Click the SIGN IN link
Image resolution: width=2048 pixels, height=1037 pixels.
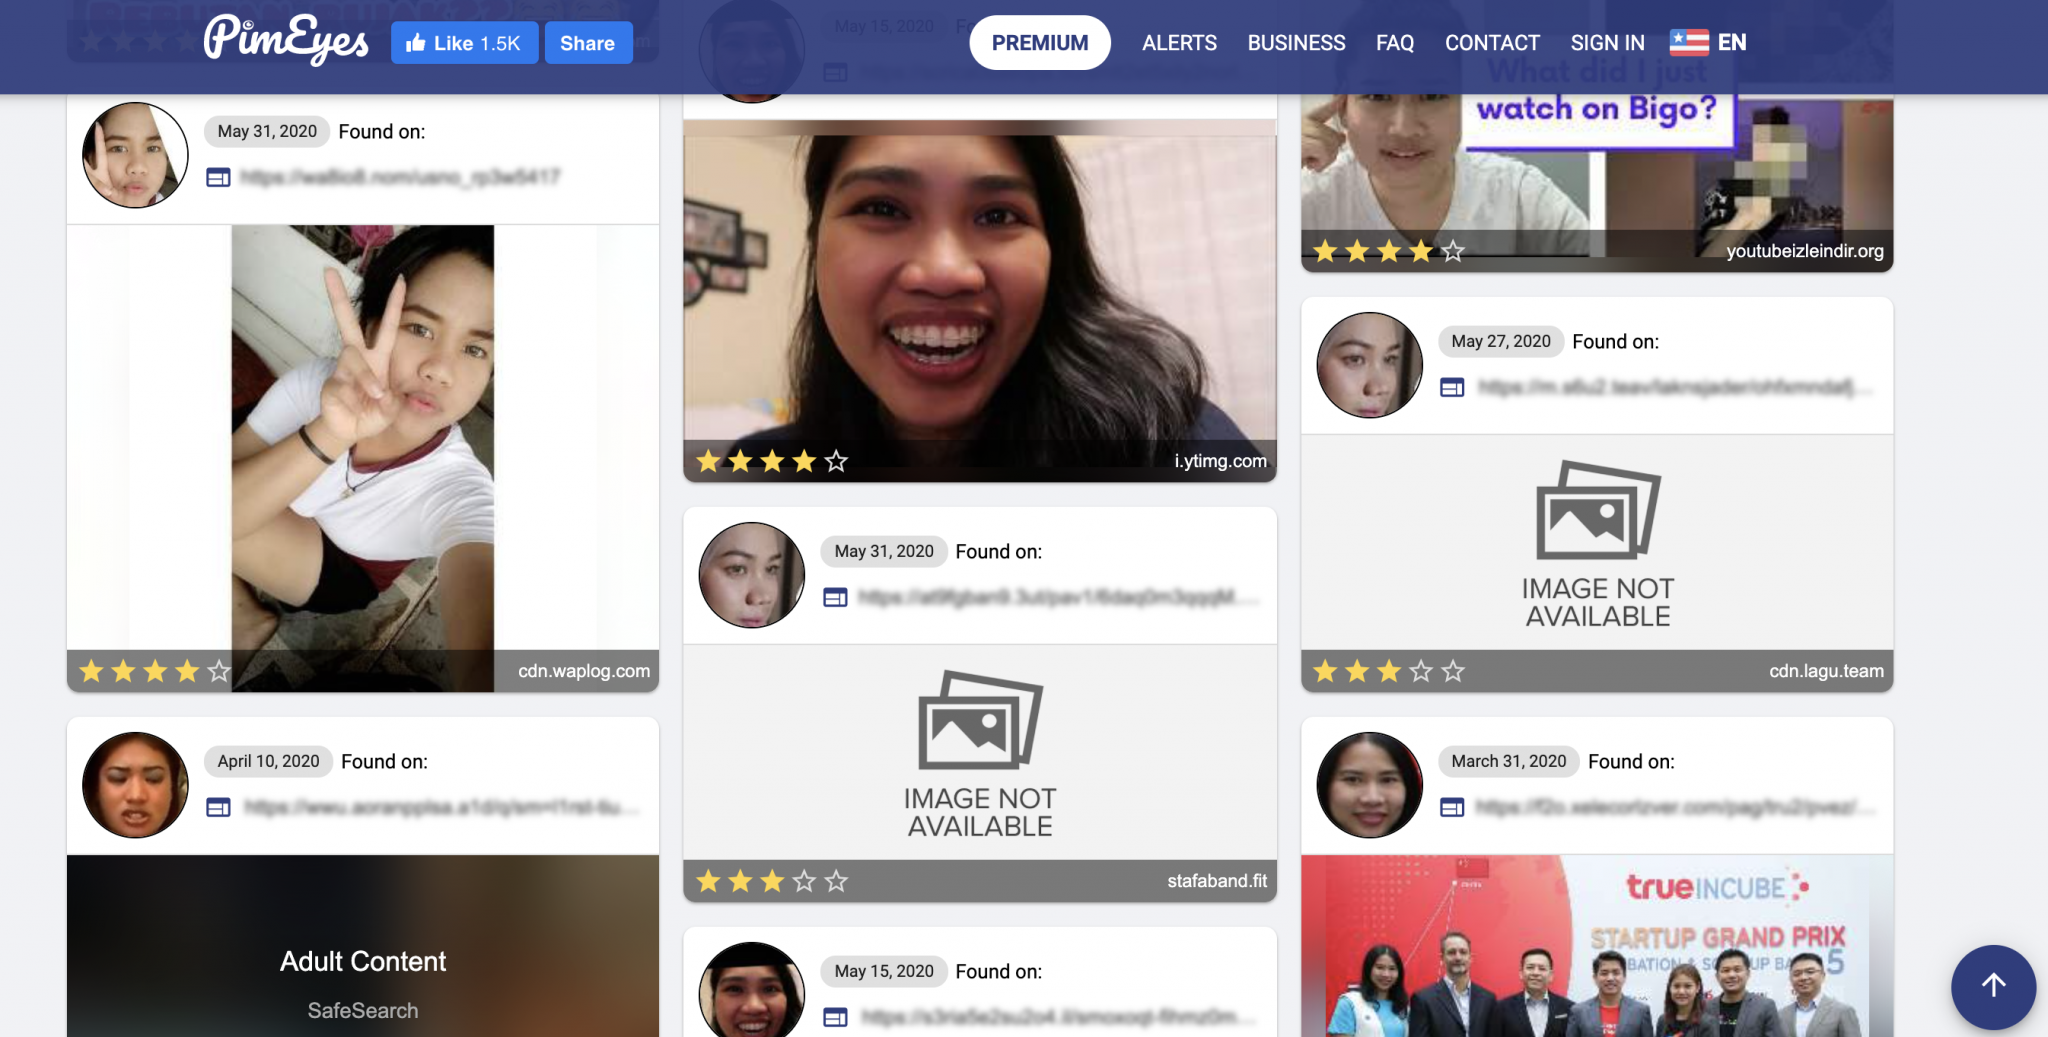(1607, 42)
